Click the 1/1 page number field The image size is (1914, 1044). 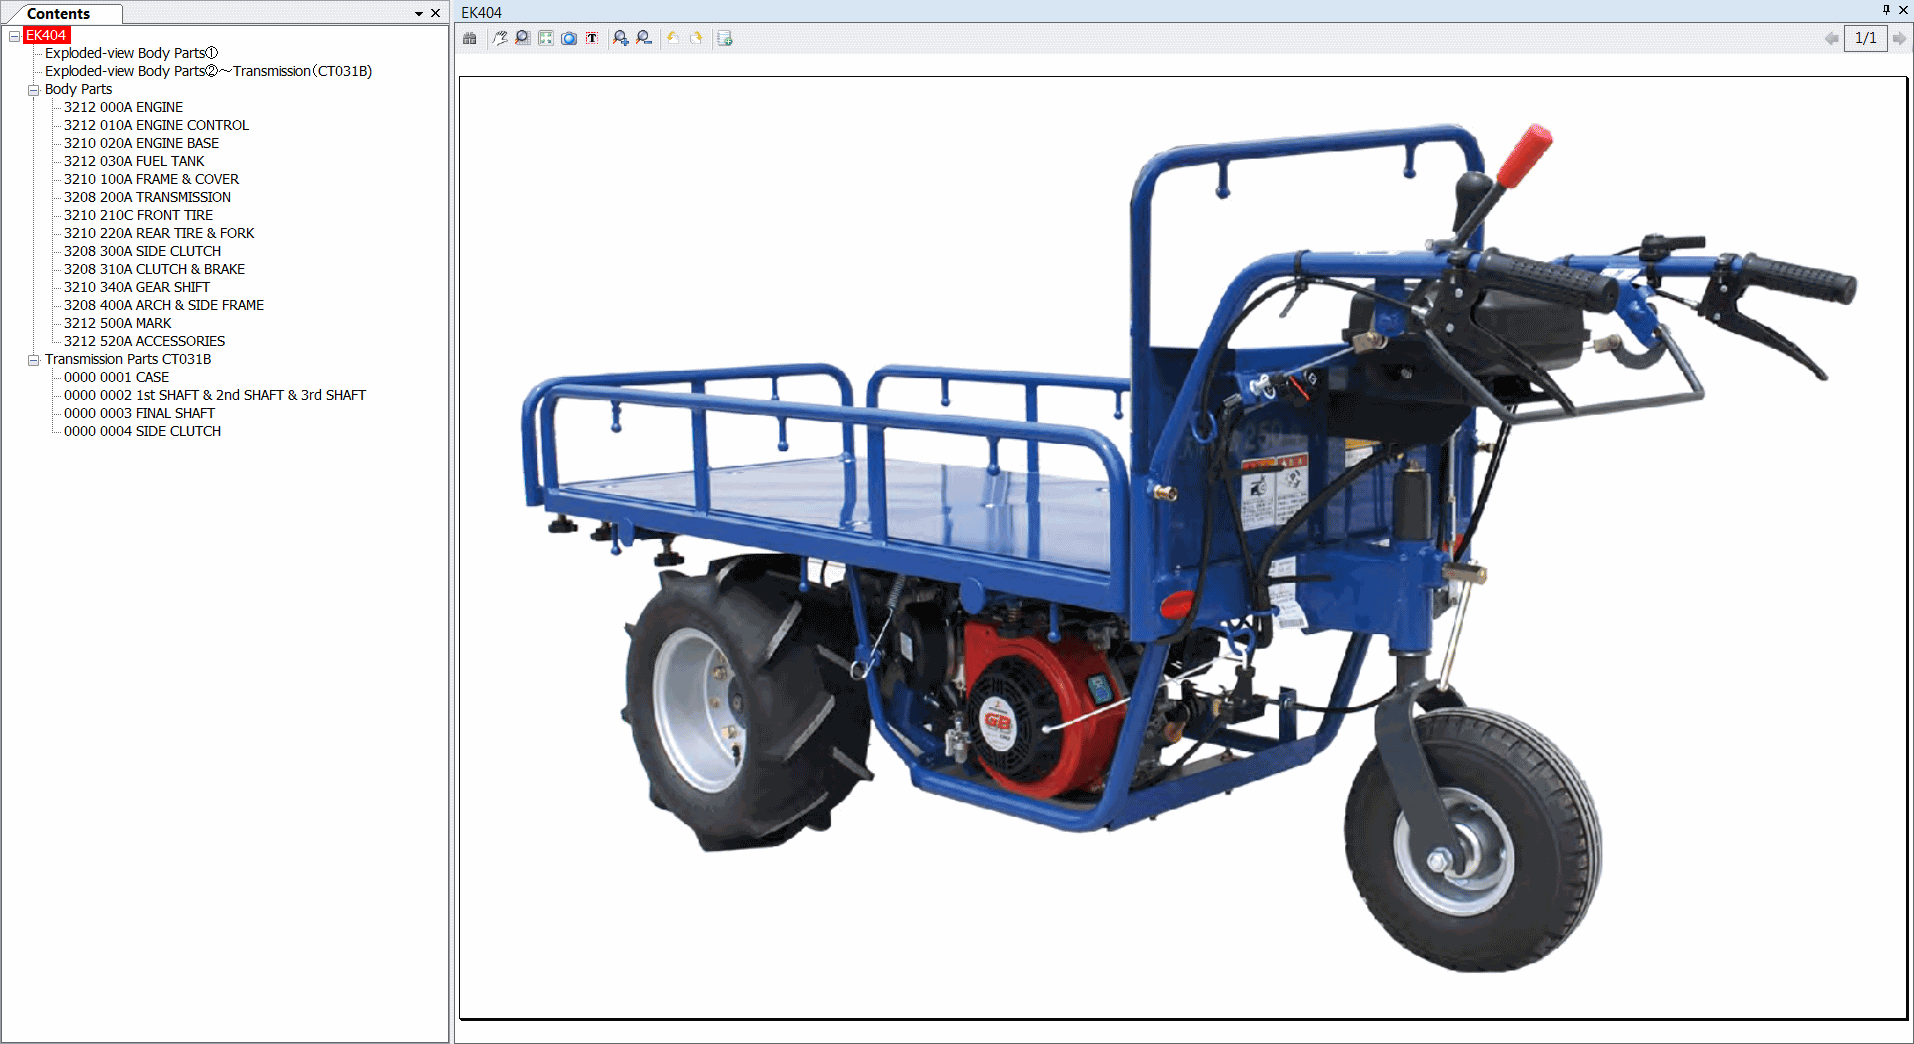tap(1865, 38)
